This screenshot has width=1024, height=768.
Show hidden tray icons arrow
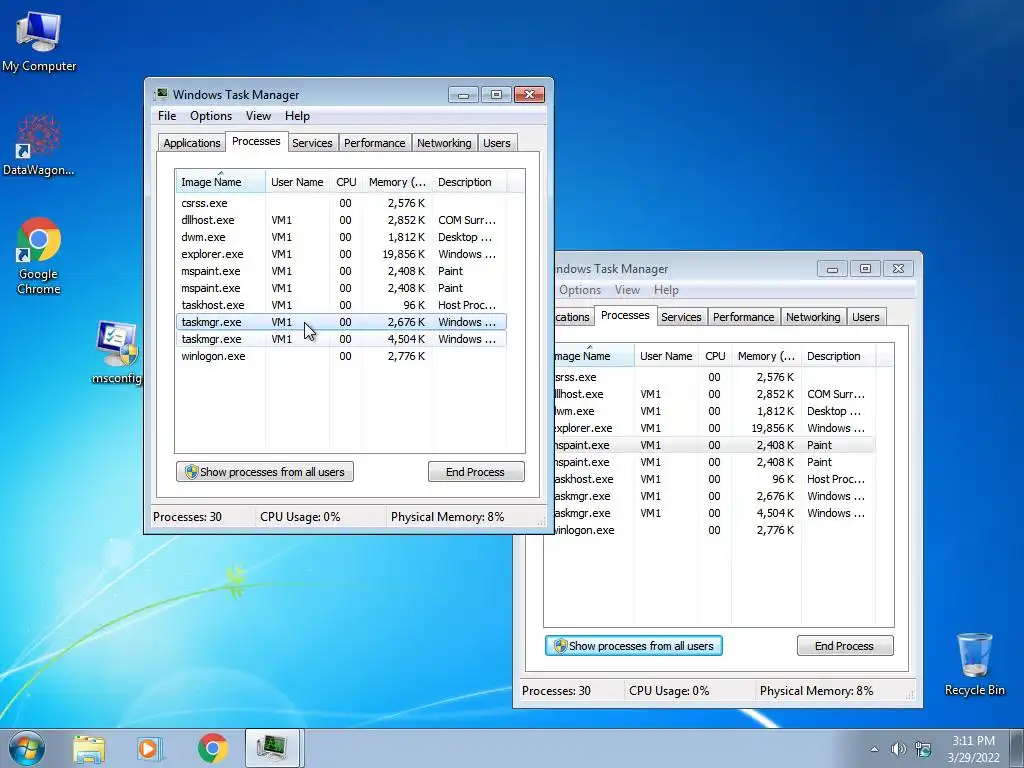click(x=874, y=749)
